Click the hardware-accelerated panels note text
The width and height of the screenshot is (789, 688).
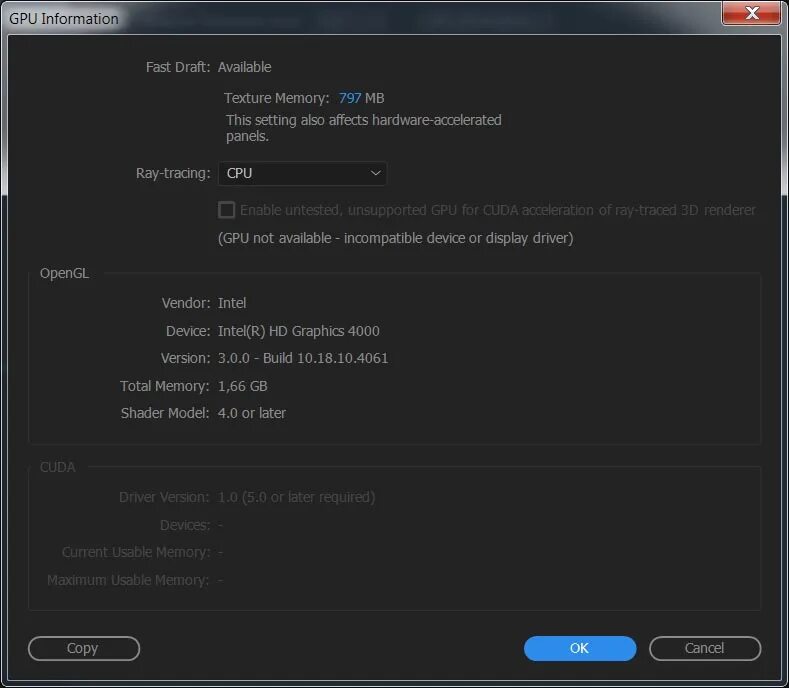click(x=363, y=128)
